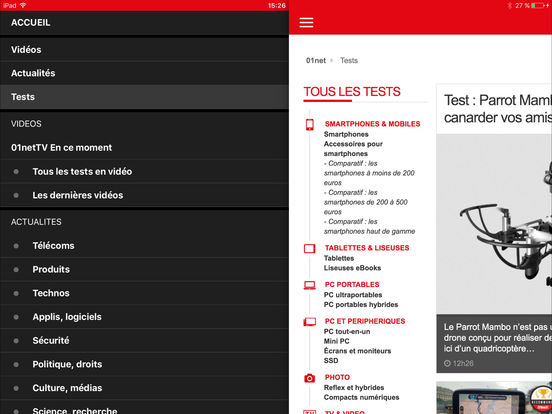The height and width of the screenshot is (414, 552).
Task: Click the monitor icon beside PC ET PERIPHERIQUES
Action: coord(309,322)
